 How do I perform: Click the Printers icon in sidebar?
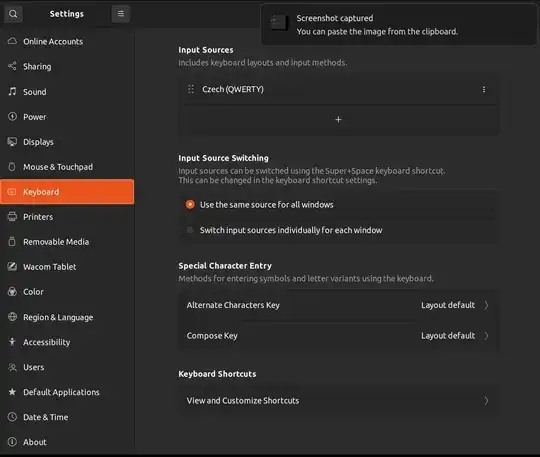pos(12,217)
